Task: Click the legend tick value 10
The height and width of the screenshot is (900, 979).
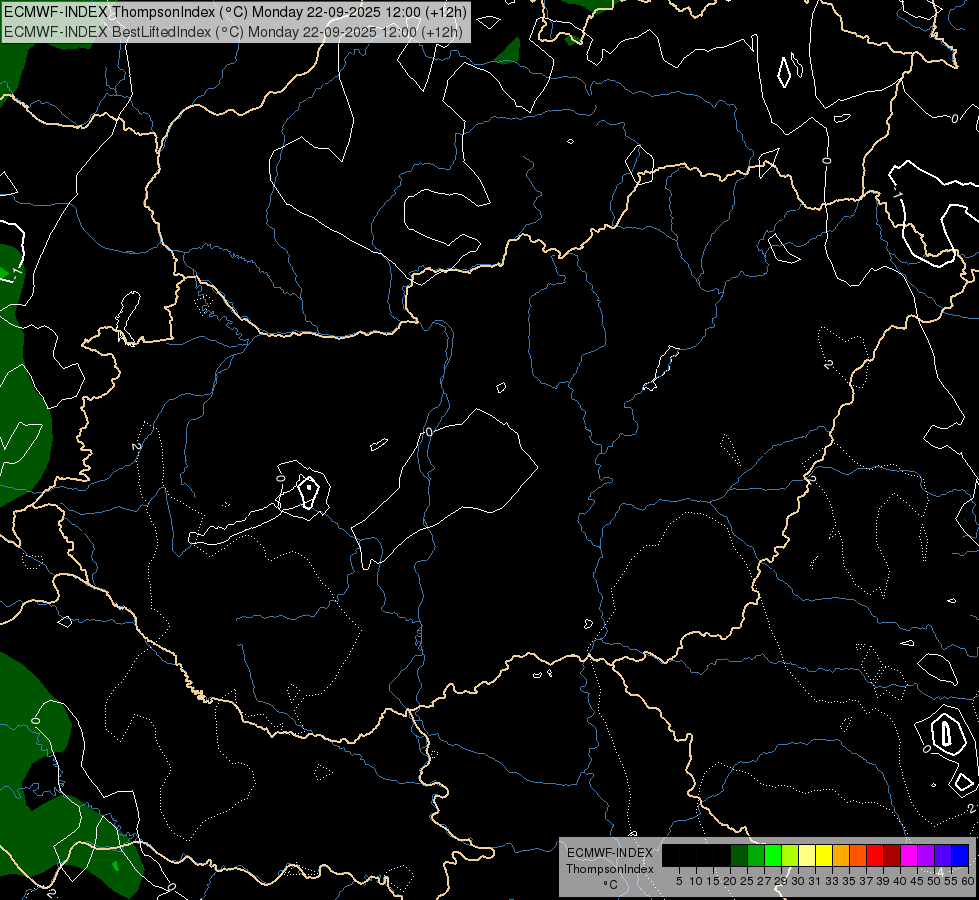Action: point(696,881)
